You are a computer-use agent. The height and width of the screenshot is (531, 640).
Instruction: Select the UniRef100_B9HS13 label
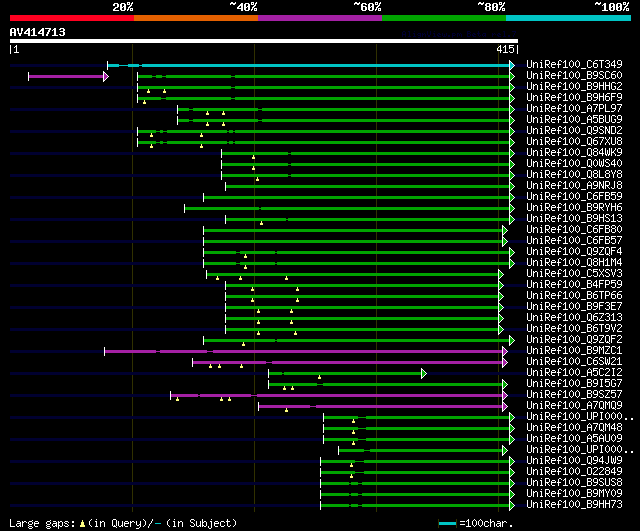pyautogui.click(x=574, y=218)
